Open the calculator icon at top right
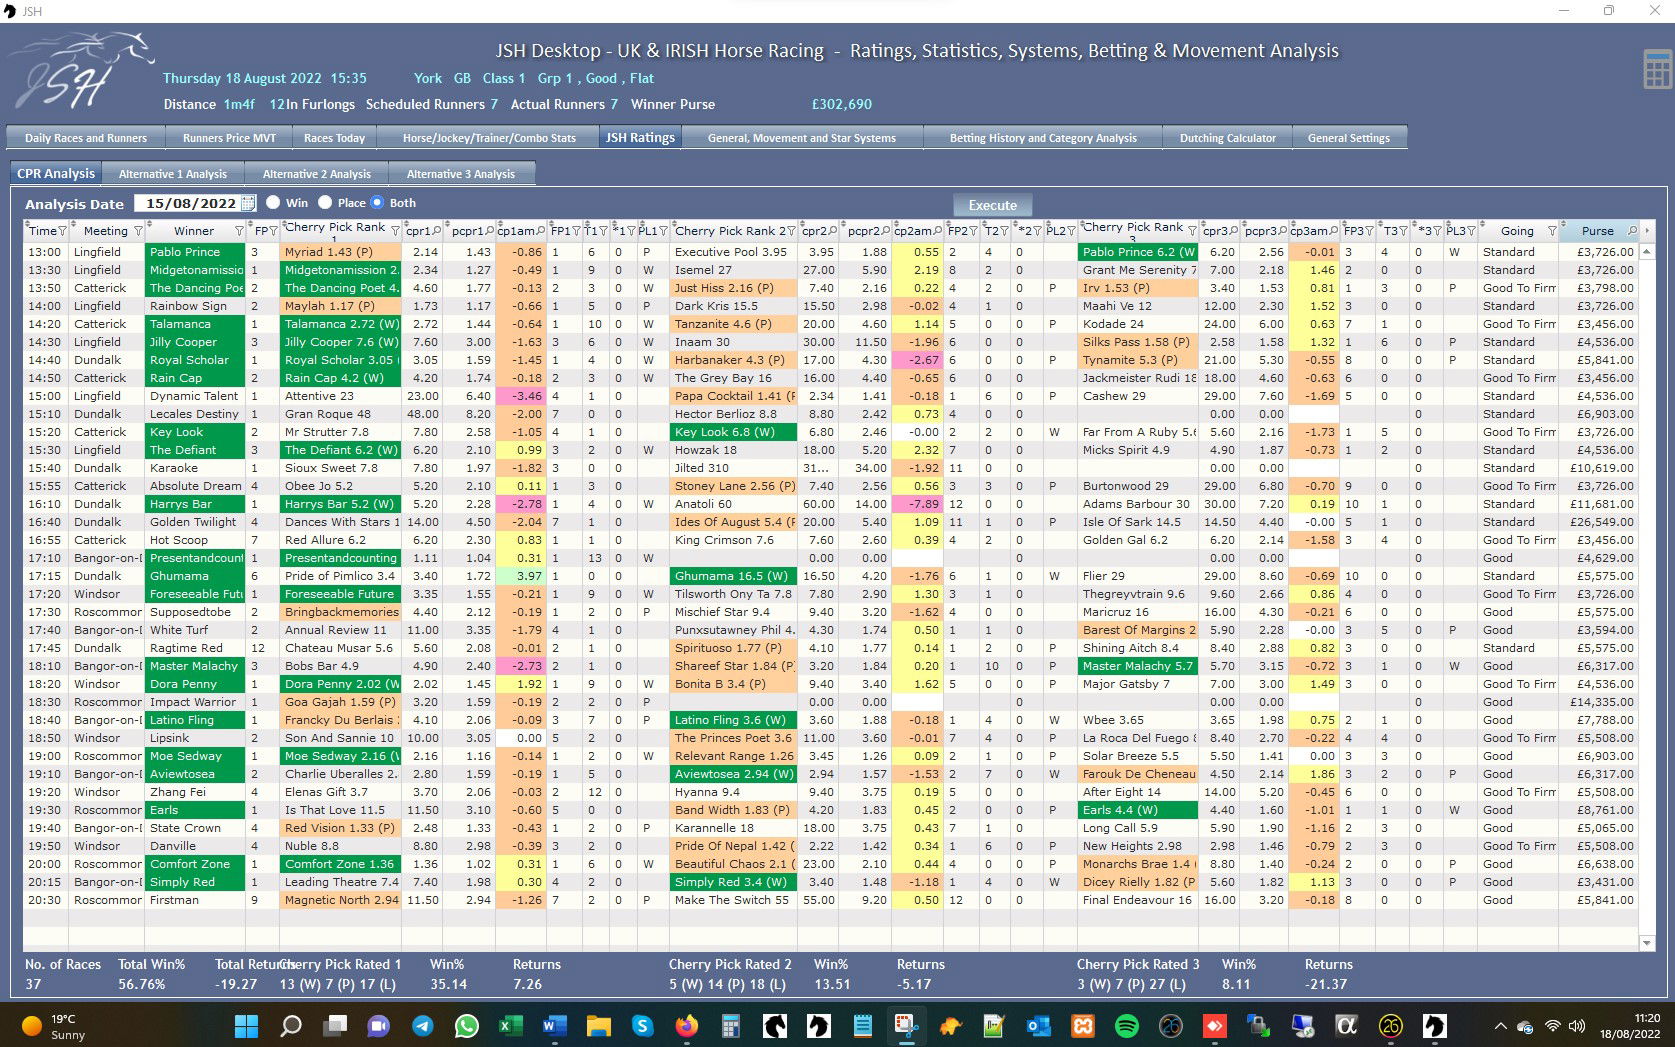1675x1047 pixels. 1657,70
